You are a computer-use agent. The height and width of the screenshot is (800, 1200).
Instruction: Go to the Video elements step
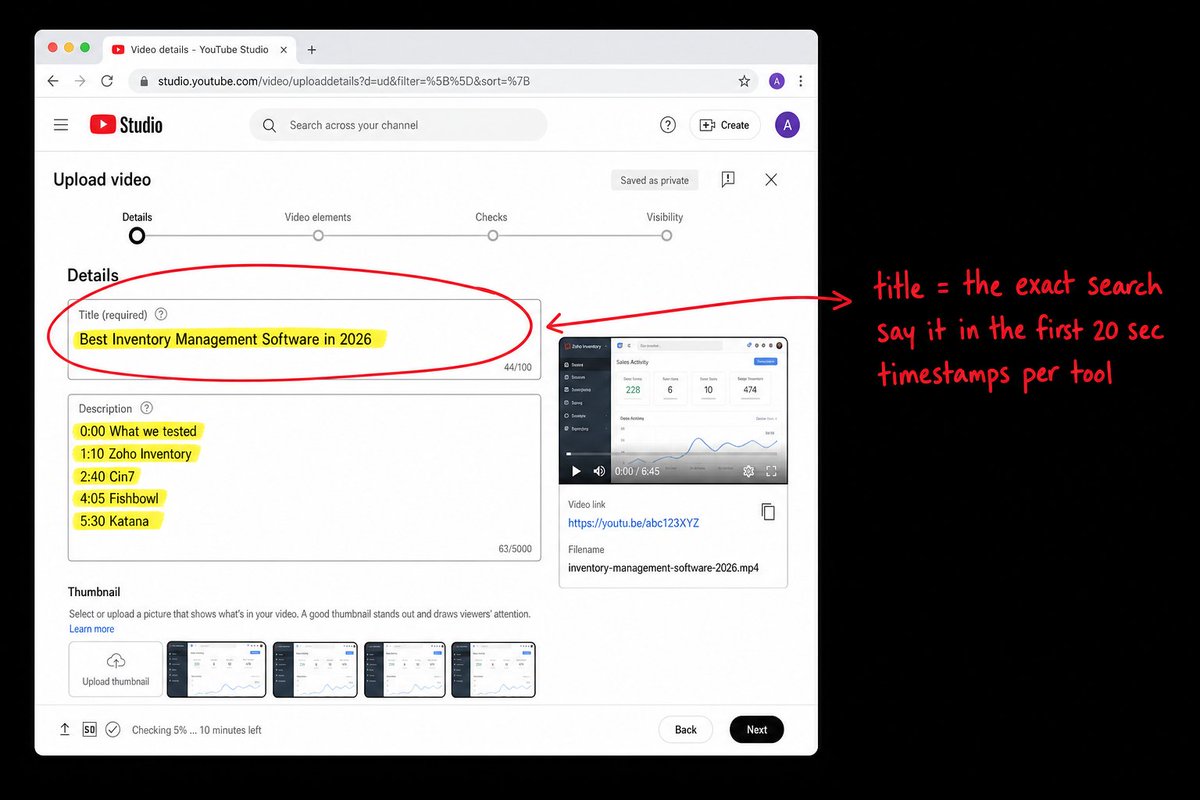click(318, 228)
